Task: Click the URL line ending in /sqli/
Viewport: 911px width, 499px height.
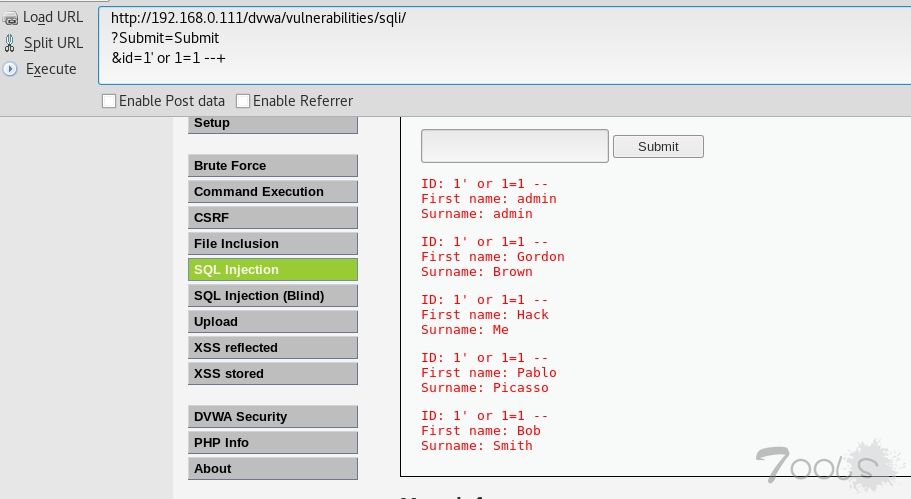Action: pos(259,18)
